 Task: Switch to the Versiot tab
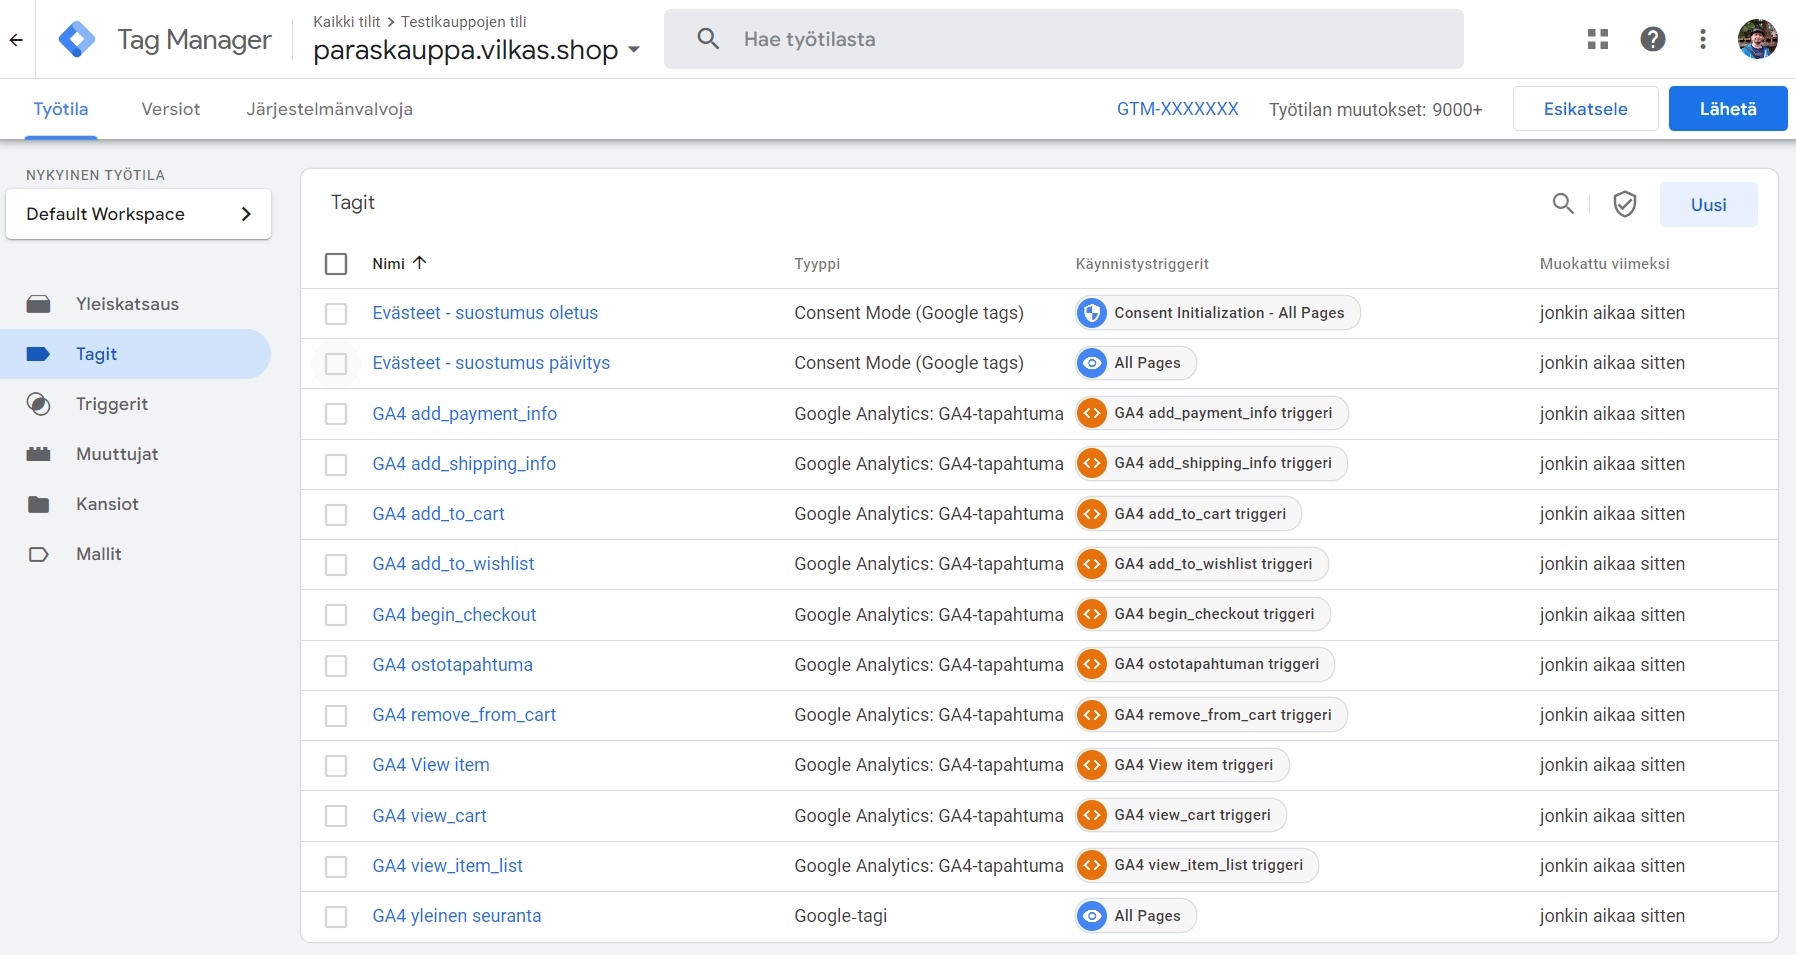(x=171, y=109)
